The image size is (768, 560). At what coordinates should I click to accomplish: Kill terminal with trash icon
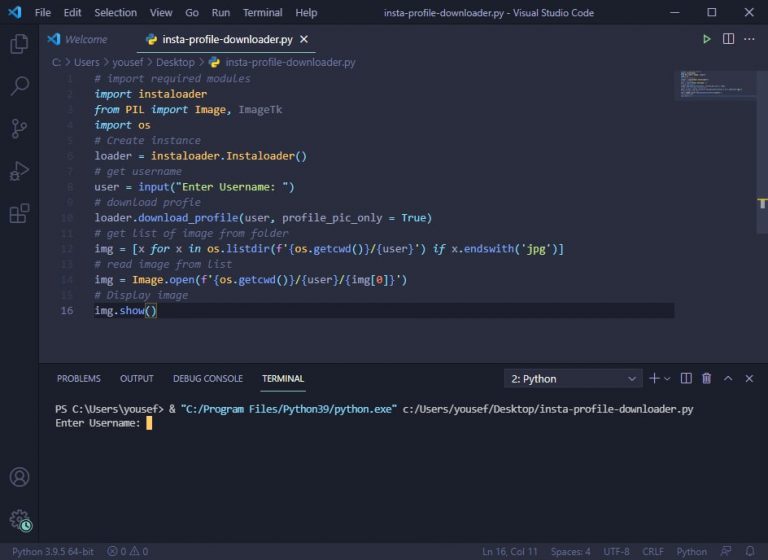(706, 378)
